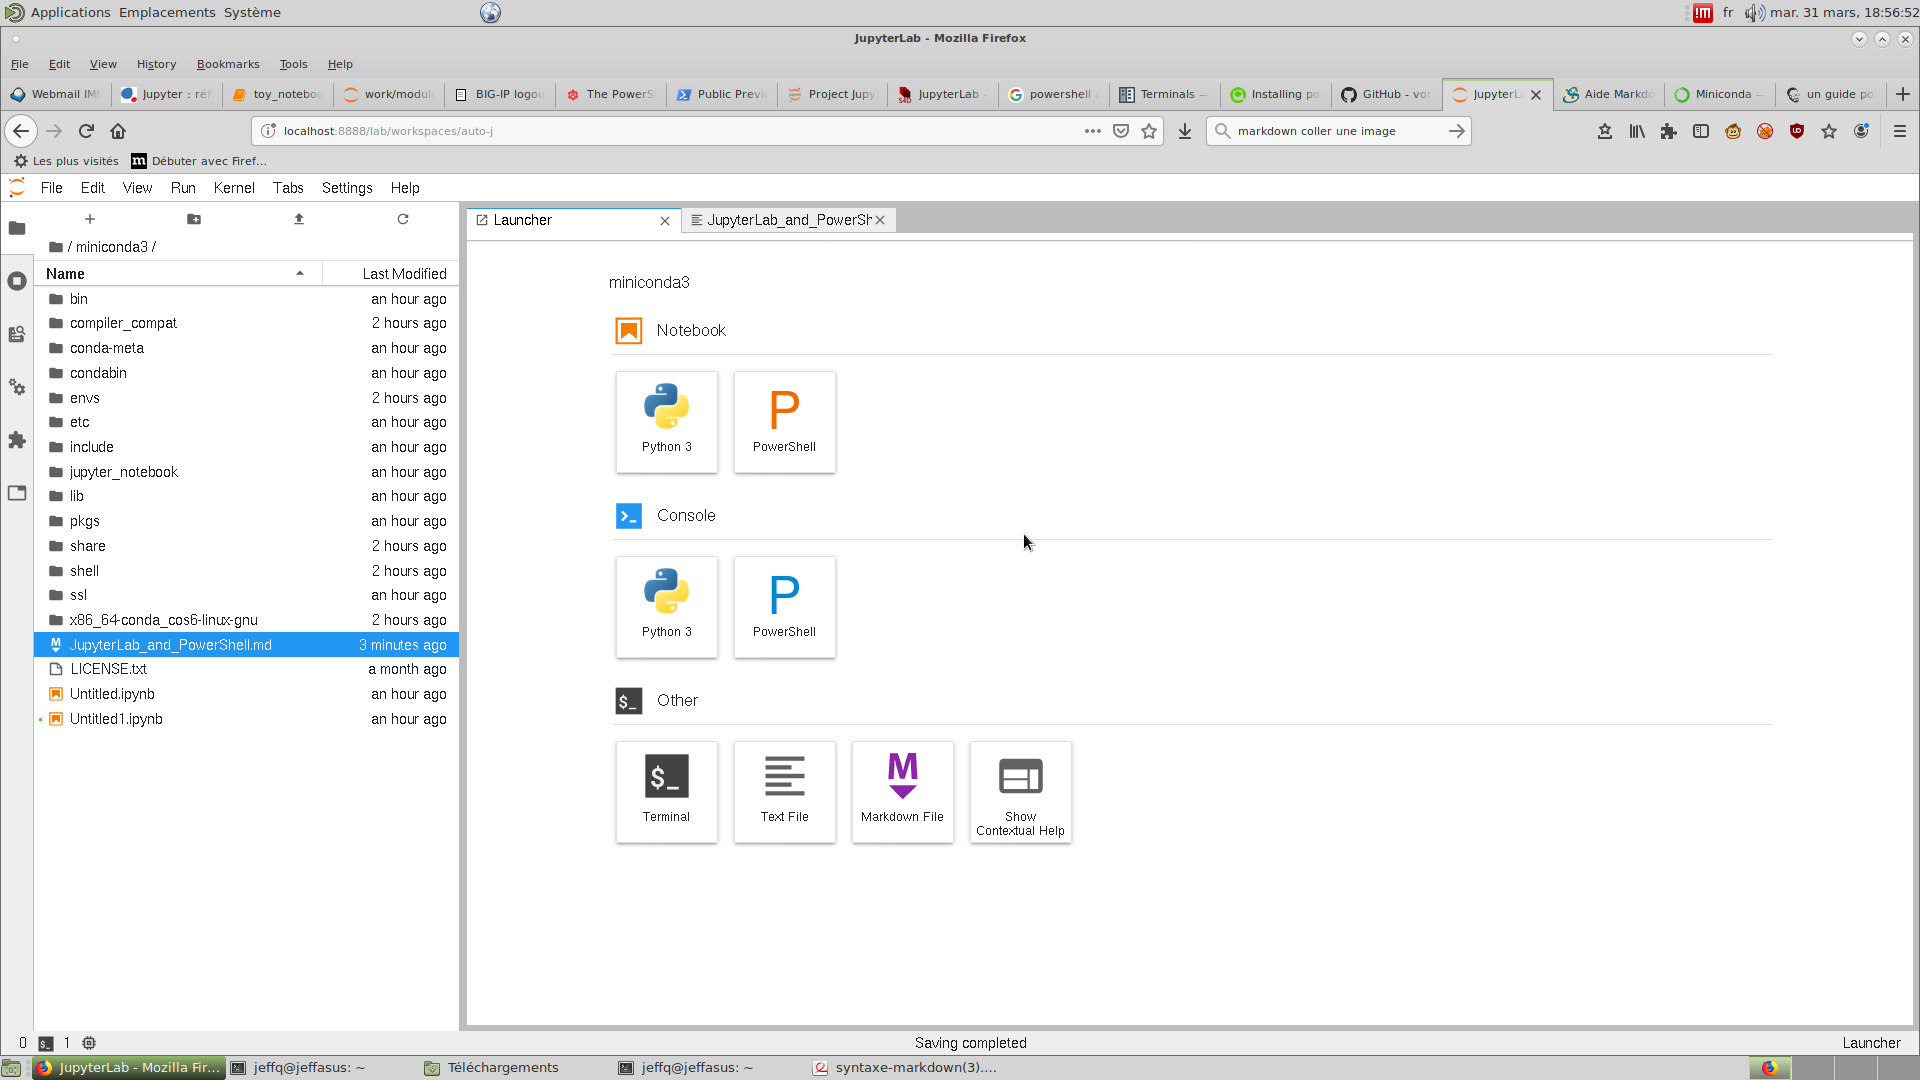The height and width of the screenshot is (1080, 1920).
Task: Refresh the file list
Action: point(403,219)
